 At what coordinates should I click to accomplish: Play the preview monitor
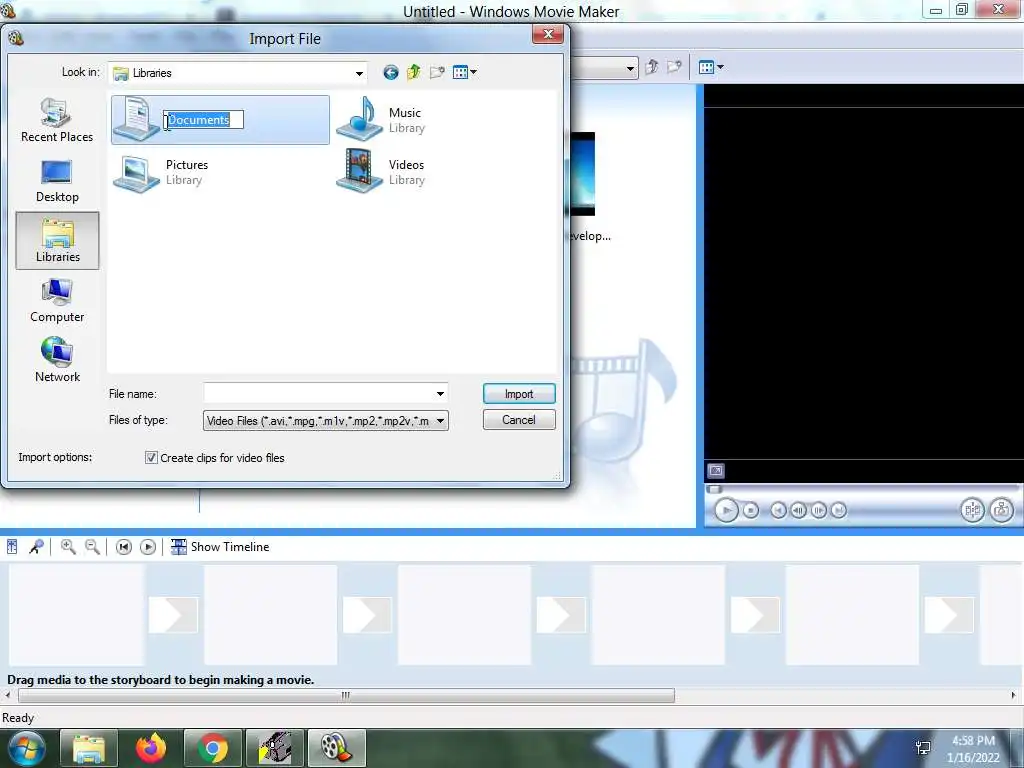[726, 510]
